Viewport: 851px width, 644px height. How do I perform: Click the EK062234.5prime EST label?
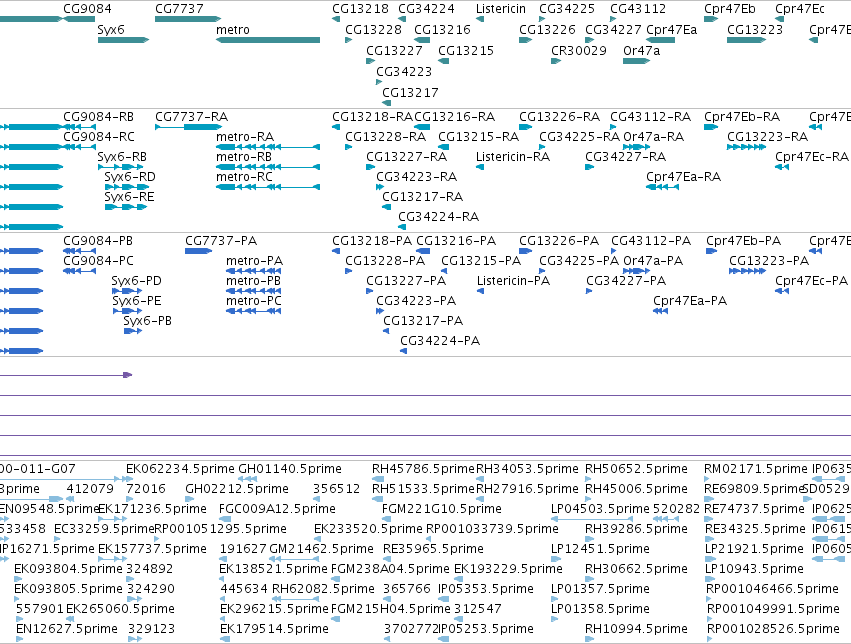(180, 469)
